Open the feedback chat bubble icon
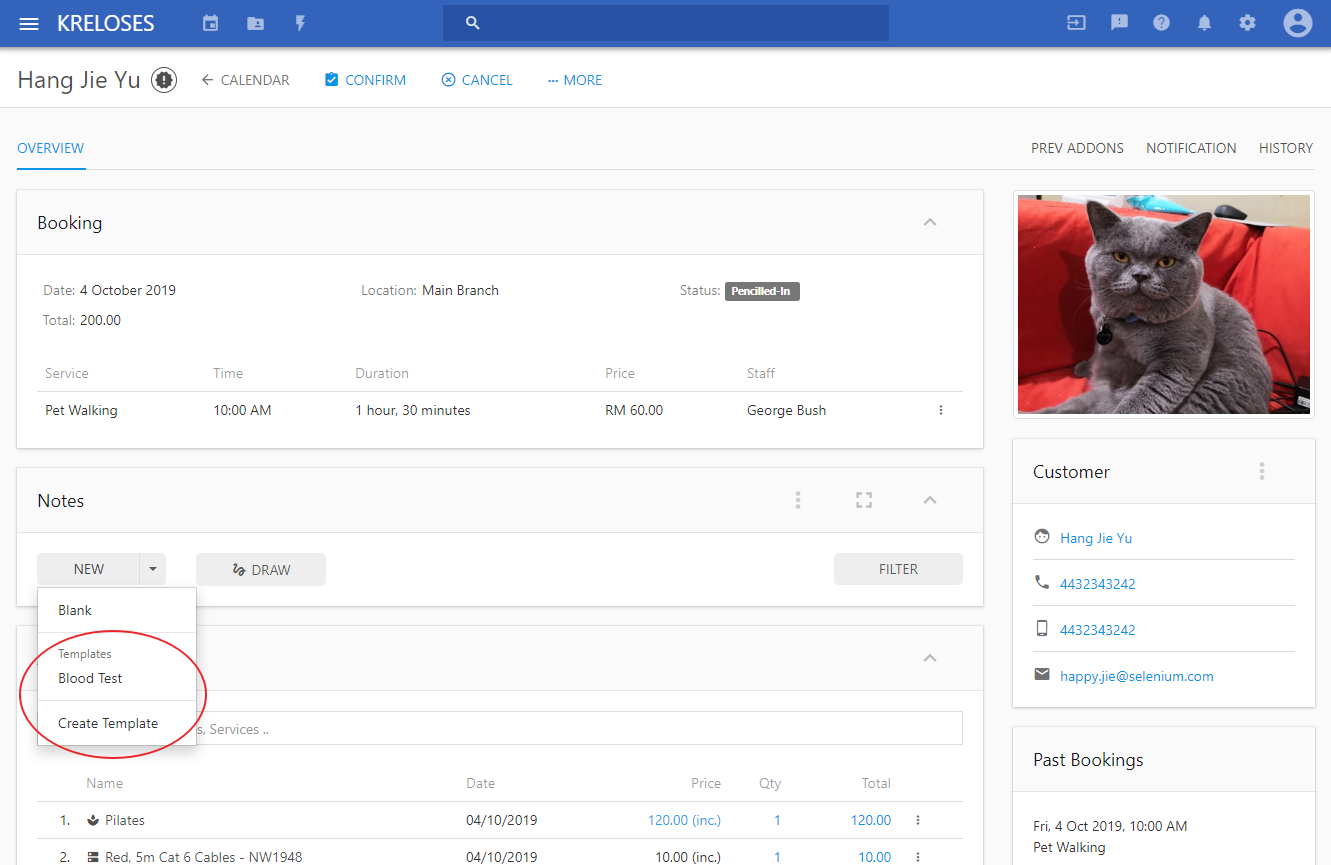Image resolution: width=1331 pixels, height=865 pixels. coord(1119,23)
